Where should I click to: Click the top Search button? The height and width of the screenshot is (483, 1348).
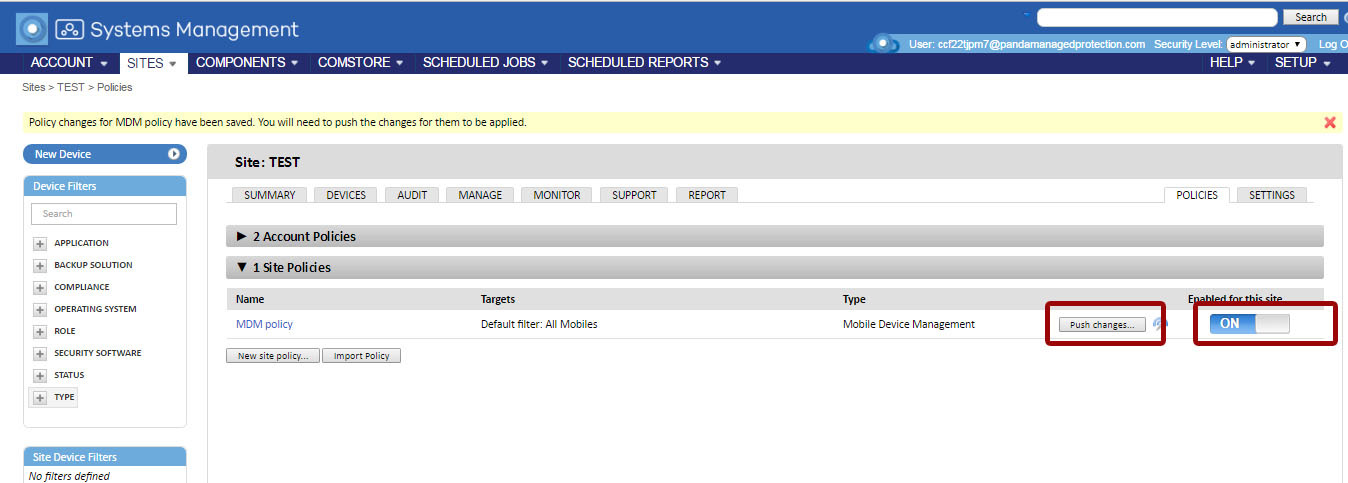tap(1310, 17)
